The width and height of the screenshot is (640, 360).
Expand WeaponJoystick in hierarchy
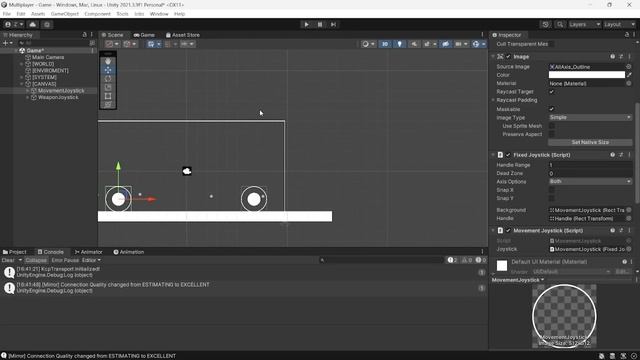pyautogui.click(x=27, y=98)
